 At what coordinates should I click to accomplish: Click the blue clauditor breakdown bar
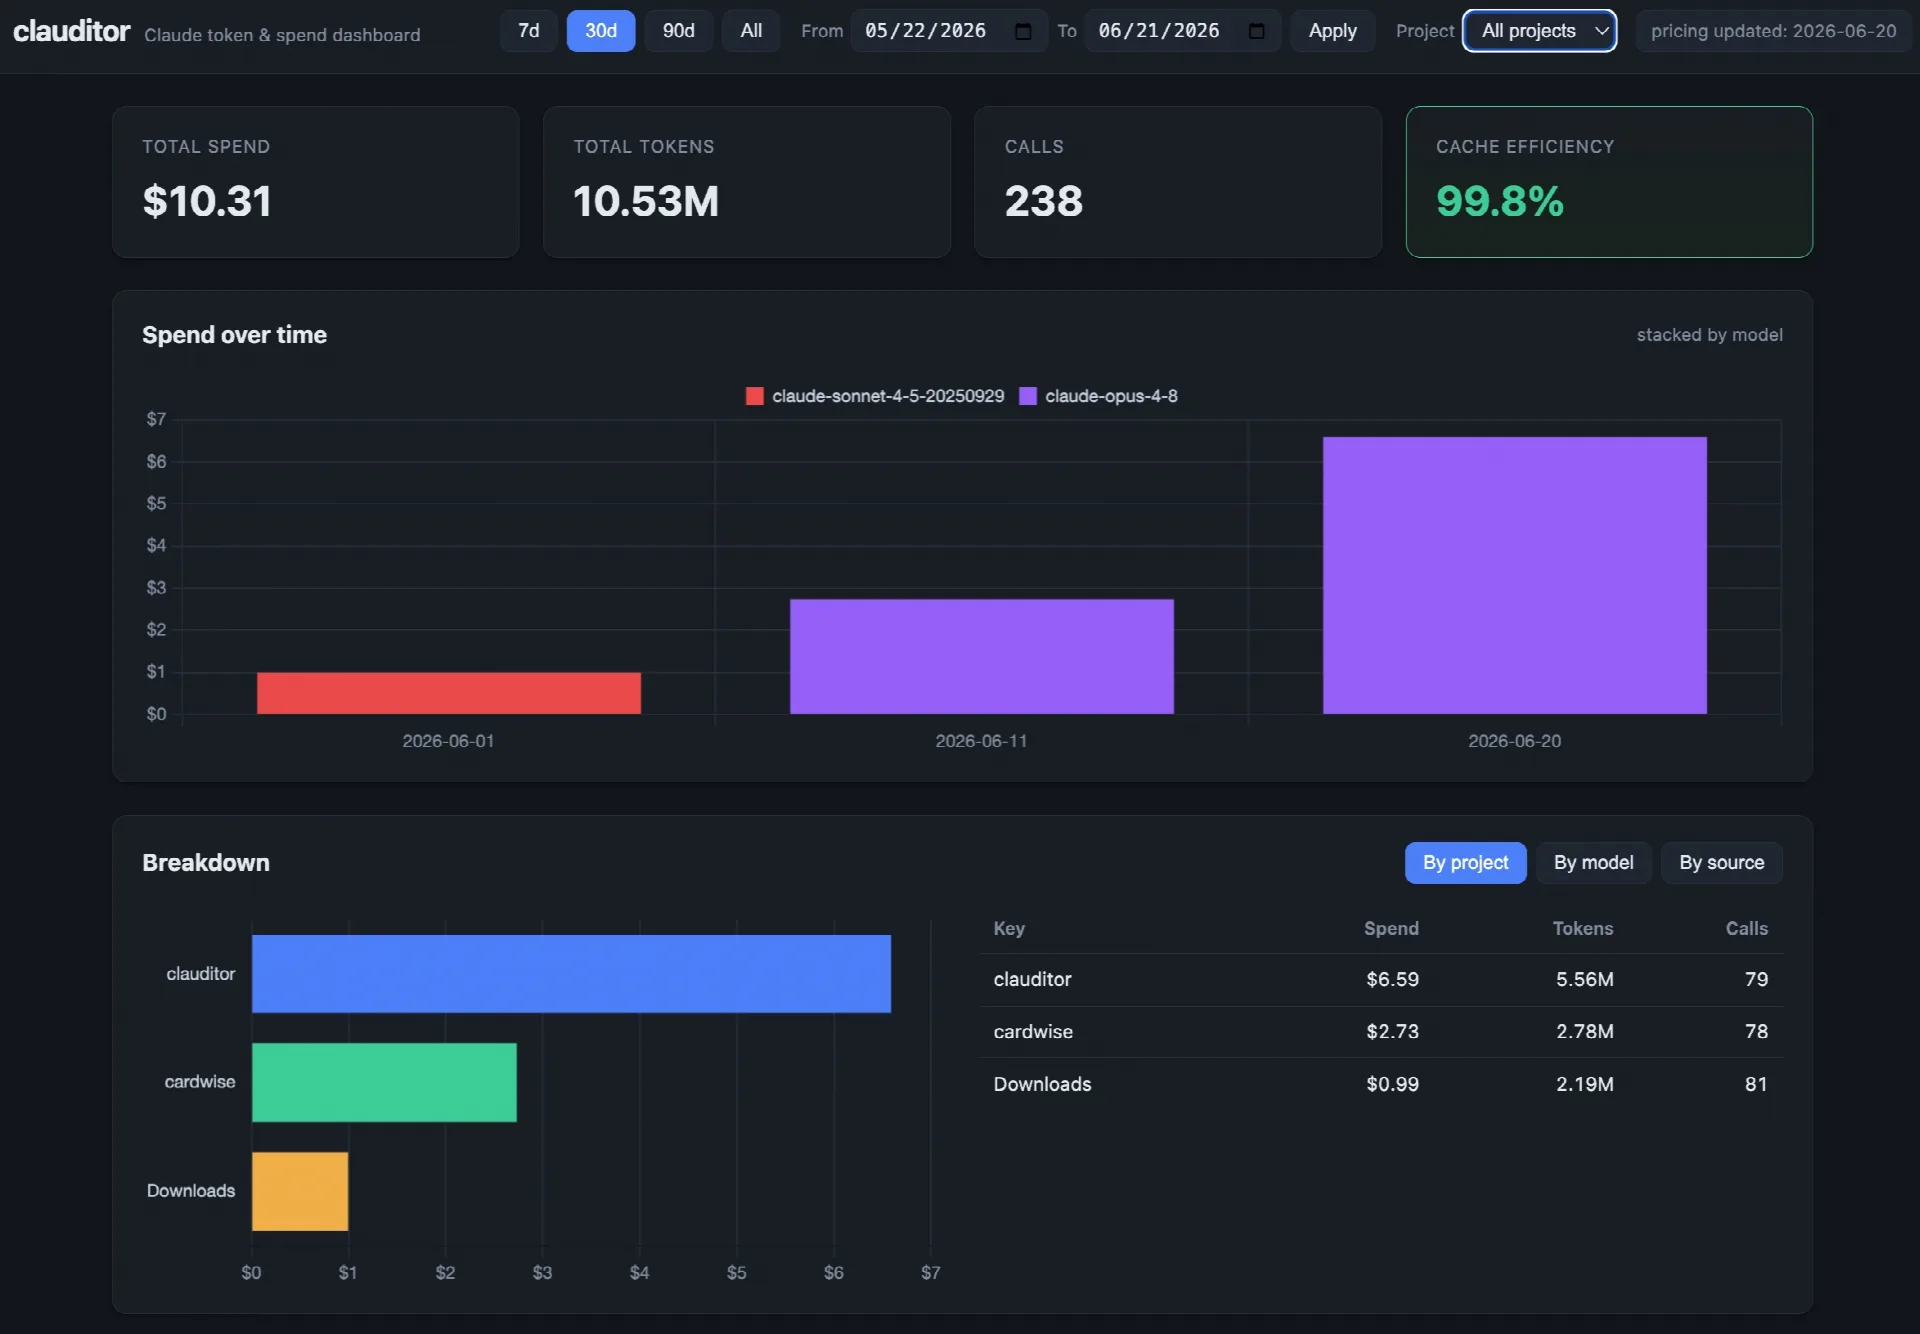(x=571, y=974)
